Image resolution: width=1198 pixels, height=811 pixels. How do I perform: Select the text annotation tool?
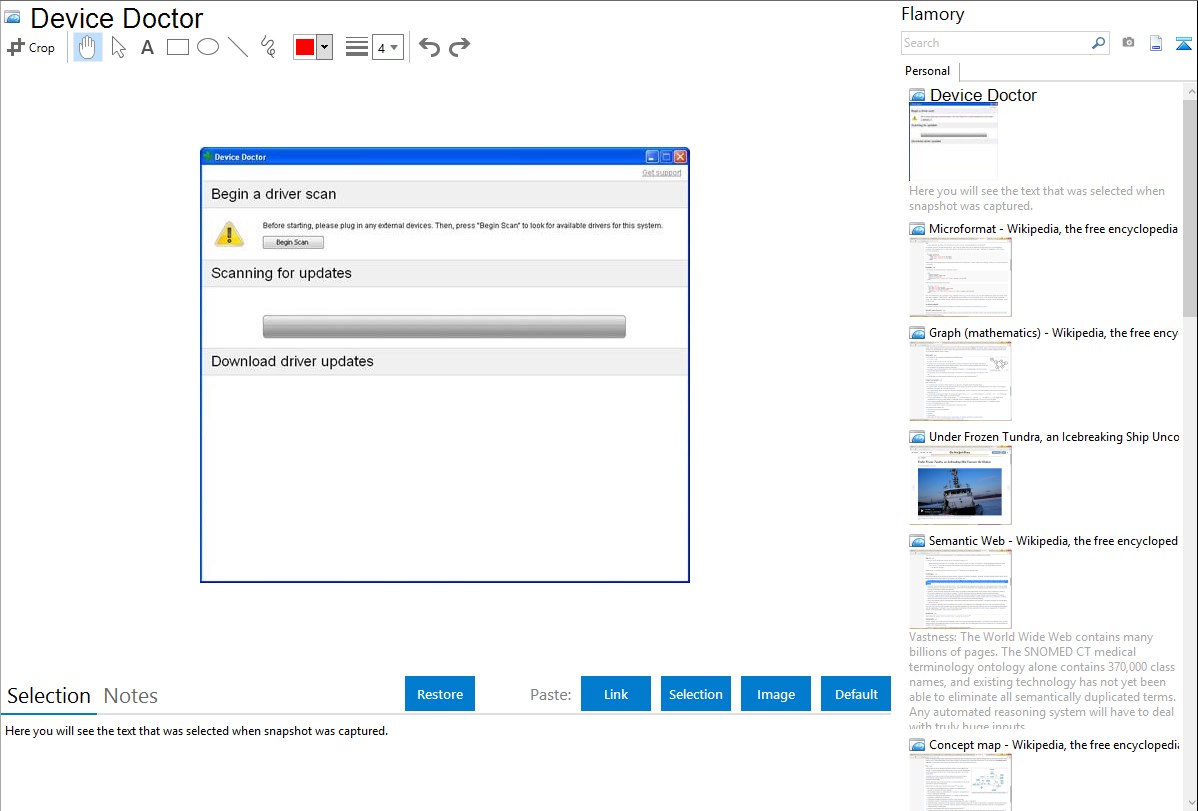[x=147, y=47]
